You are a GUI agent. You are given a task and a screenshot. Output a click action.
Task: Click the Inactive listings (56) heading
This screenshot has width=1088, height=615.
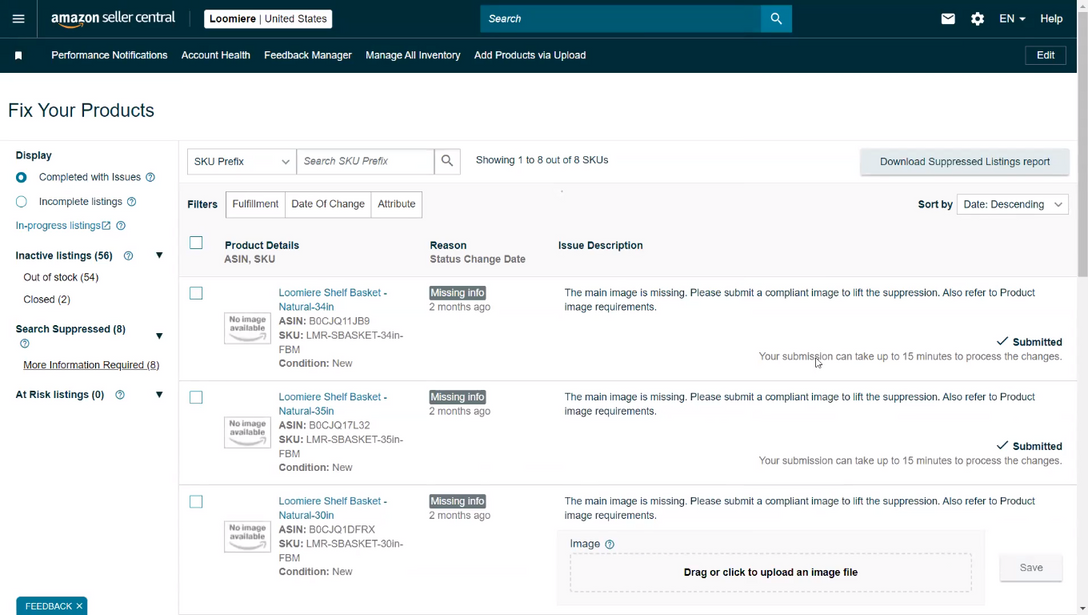click(64, 256)
